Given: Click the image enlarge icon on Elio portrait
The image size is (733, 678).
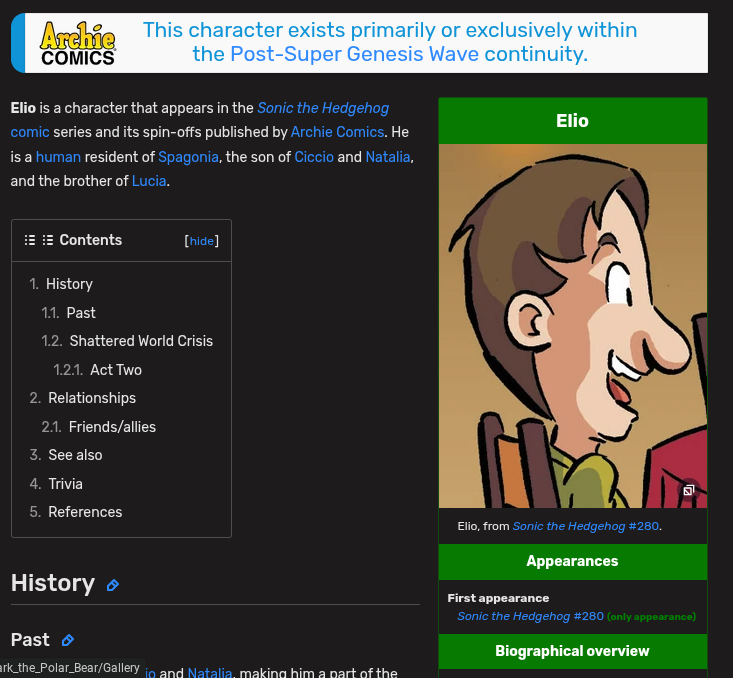Looking at the screenshot, I should coord(688,490).
